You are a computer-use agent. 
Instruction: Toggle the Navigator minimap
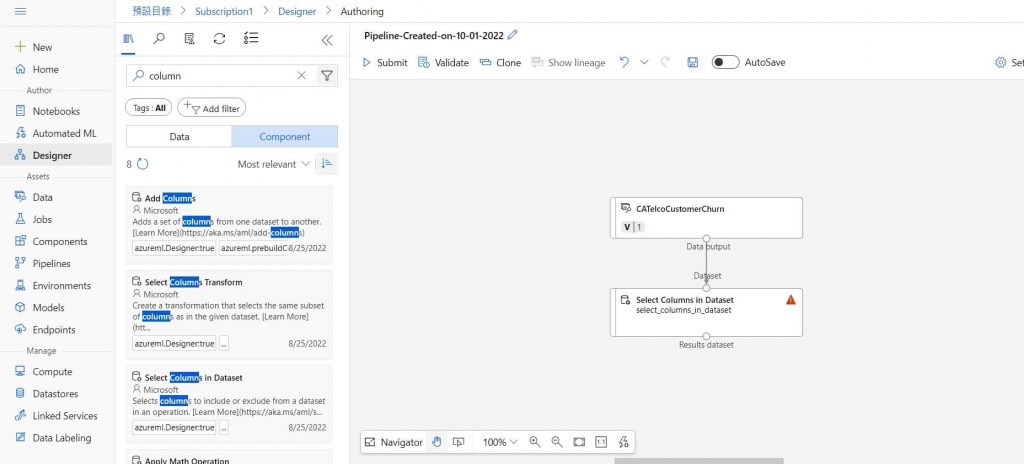pyautogui.click(x=394, y=442)
